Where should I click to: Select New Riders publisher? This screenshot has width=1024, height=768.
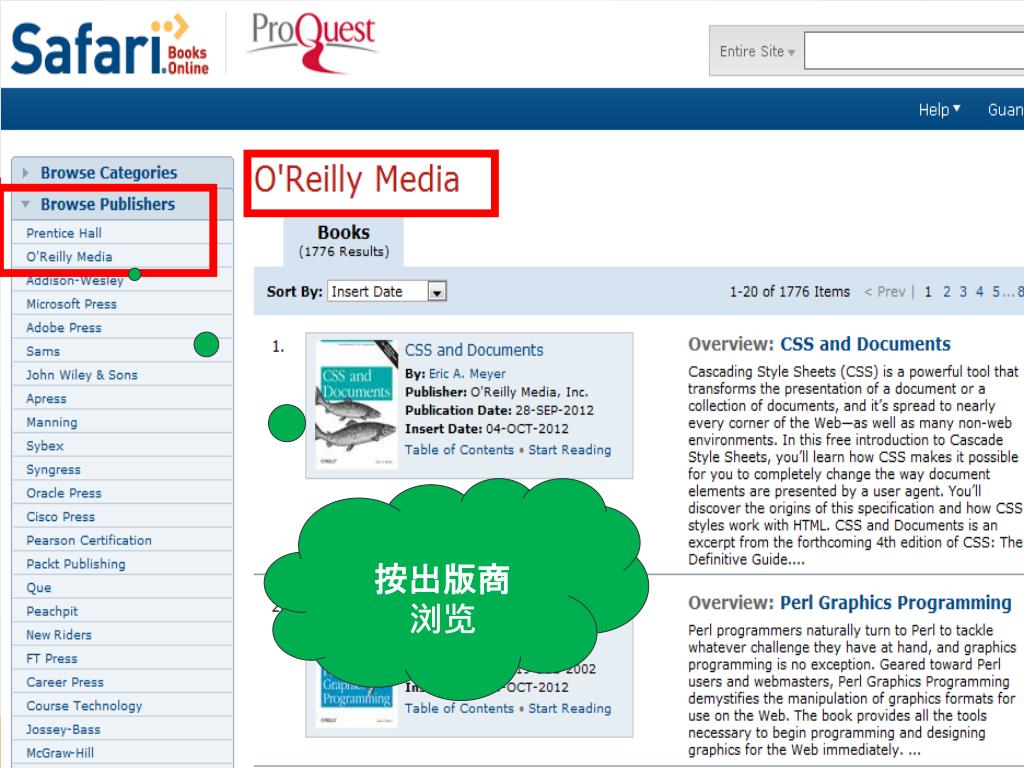59,635
